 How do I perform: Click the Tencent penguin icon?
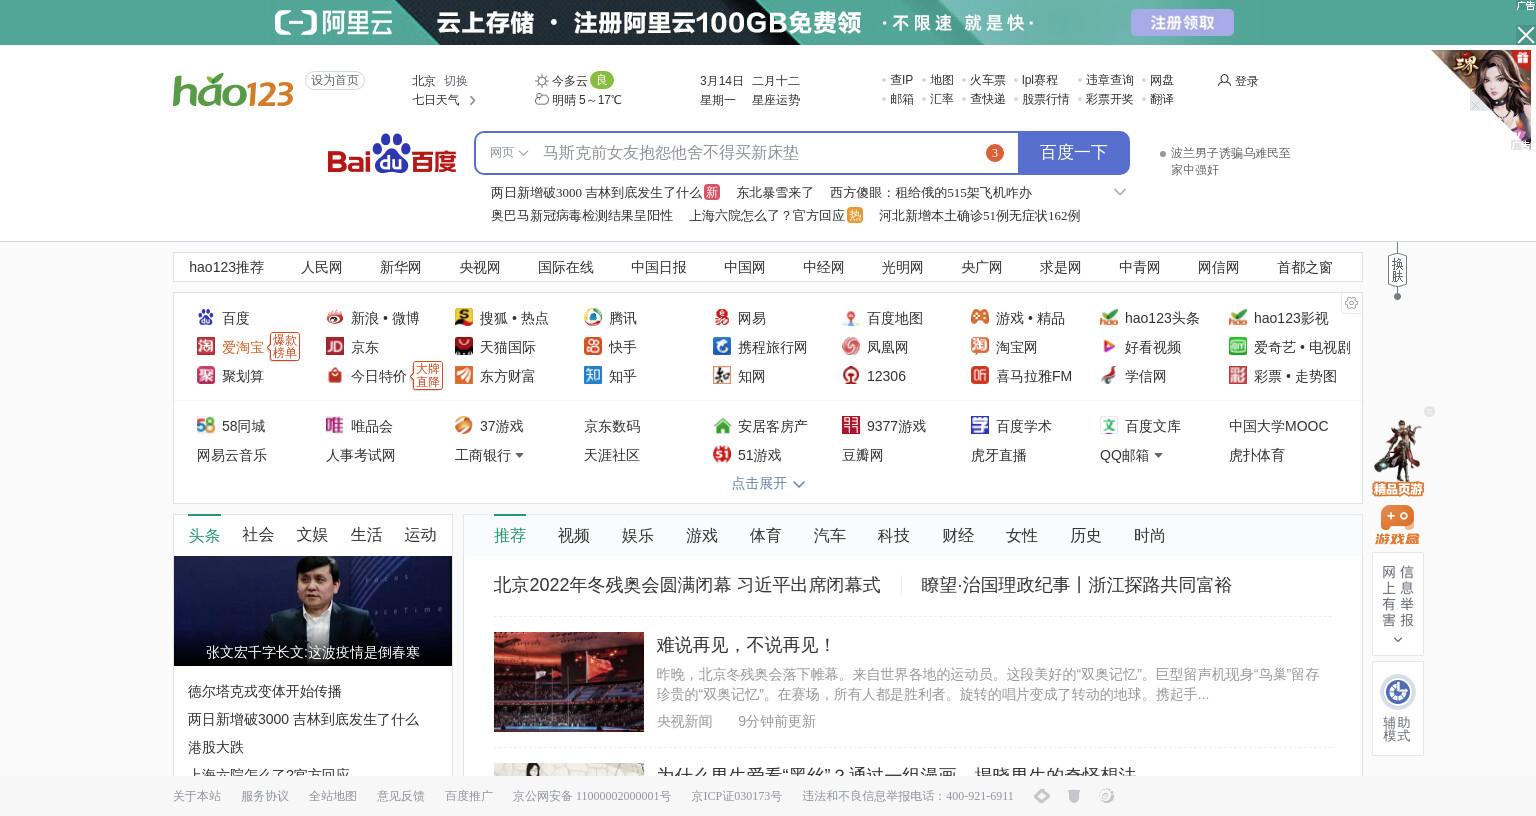pyautogui.click(x=593, y=318)
